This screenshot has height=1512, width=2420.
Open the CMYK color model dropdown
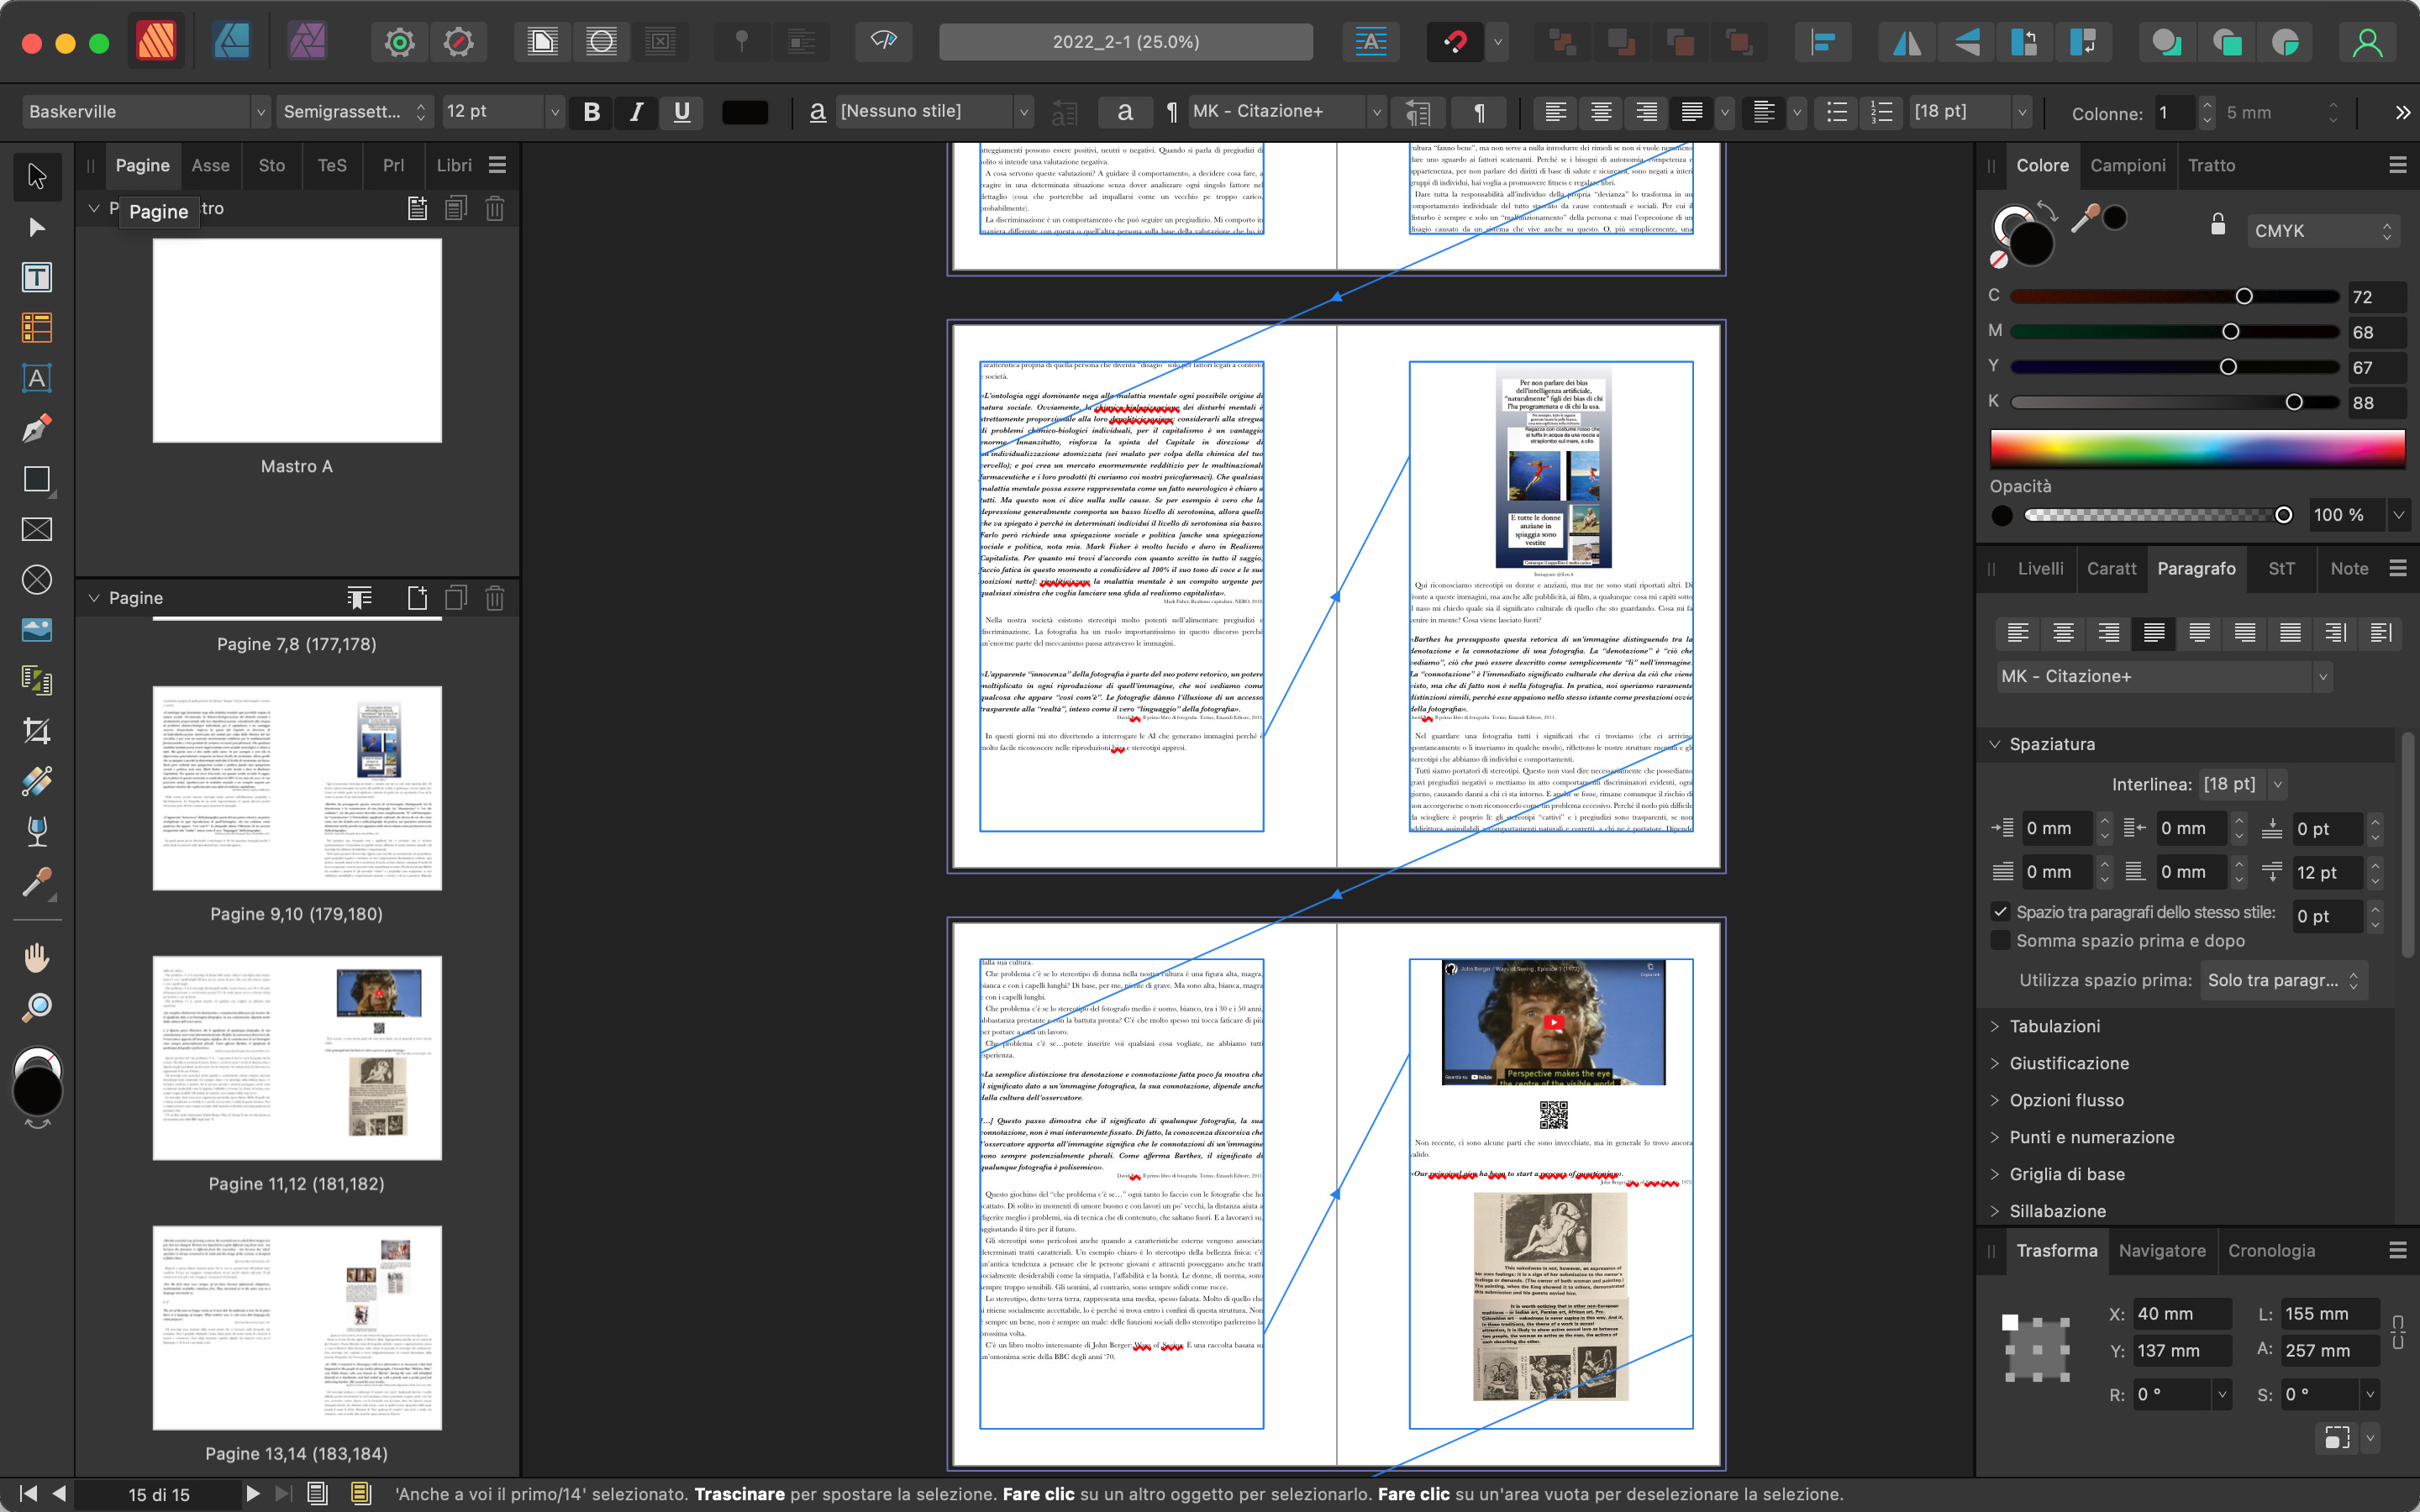pyautogui.click(x=2321, y=231)
